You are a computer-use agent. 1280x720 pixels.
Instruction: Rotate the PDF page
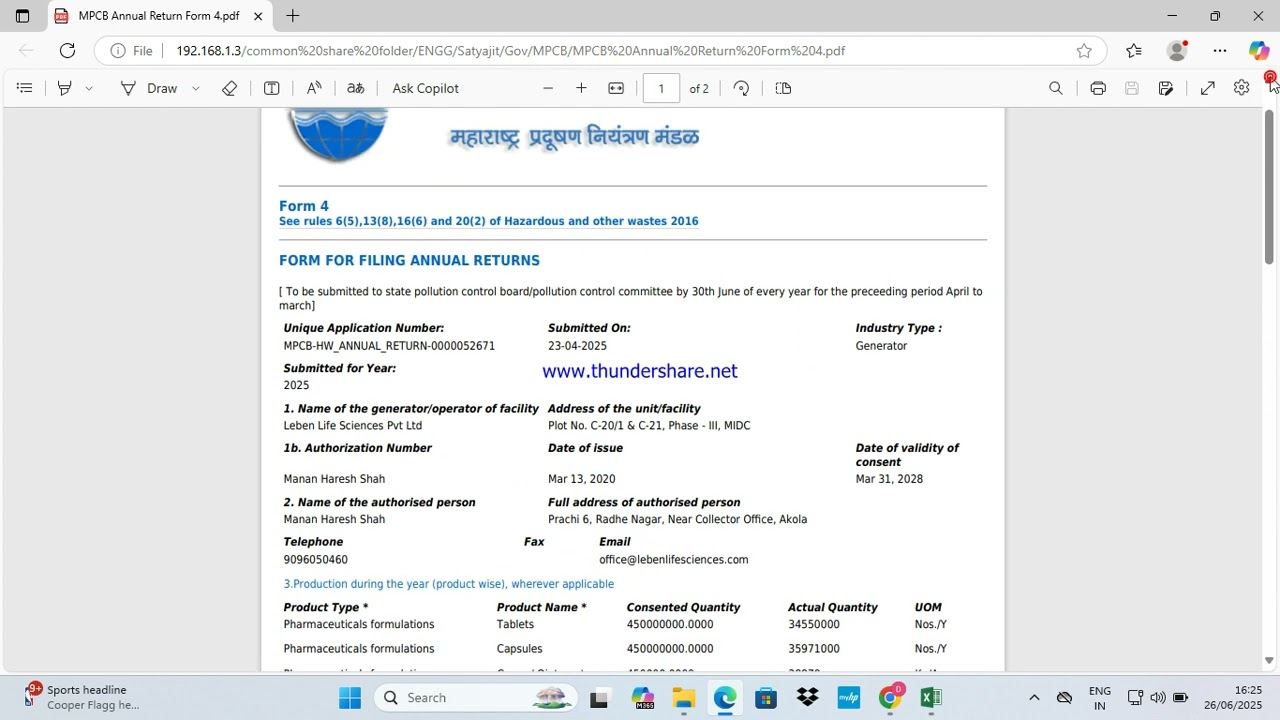point(741,88)
